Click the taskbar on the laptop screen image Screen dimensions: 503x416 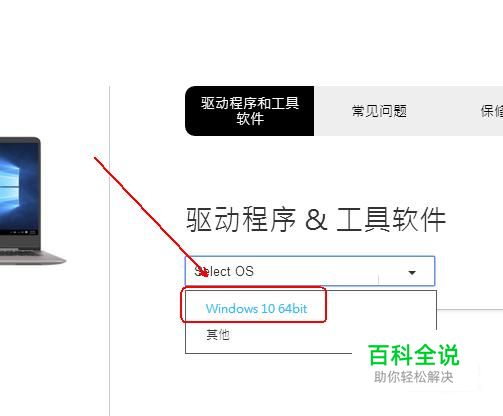[x=19, y=232]
